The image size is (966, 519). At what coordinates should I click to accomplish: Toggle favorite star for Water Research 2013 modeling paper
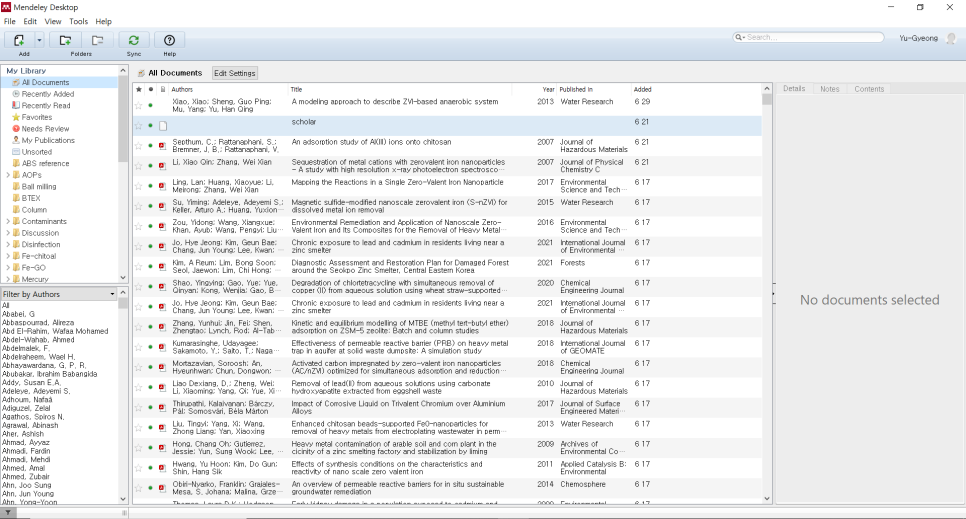pos(139,105)
